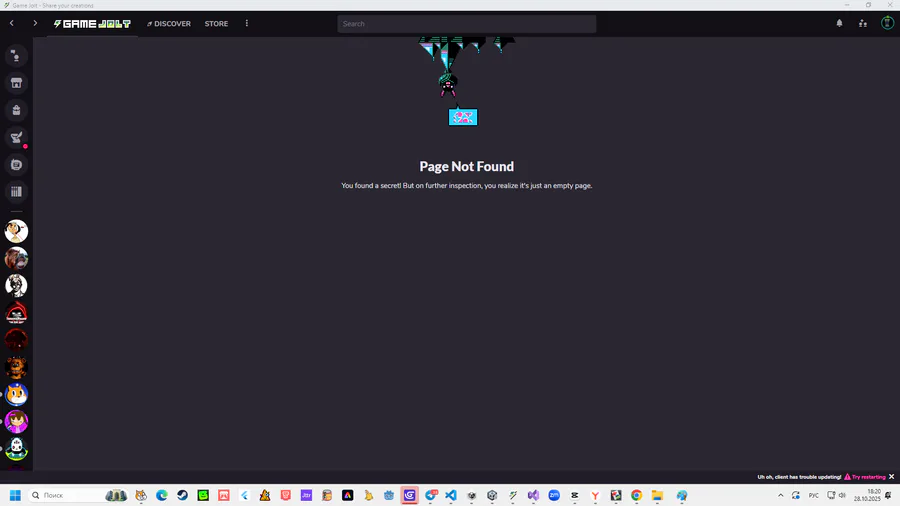The height and width of the screenshot is (506, 900).
Task: Open Unity Hub icon in taskbar
Action: tap(492, 495)
